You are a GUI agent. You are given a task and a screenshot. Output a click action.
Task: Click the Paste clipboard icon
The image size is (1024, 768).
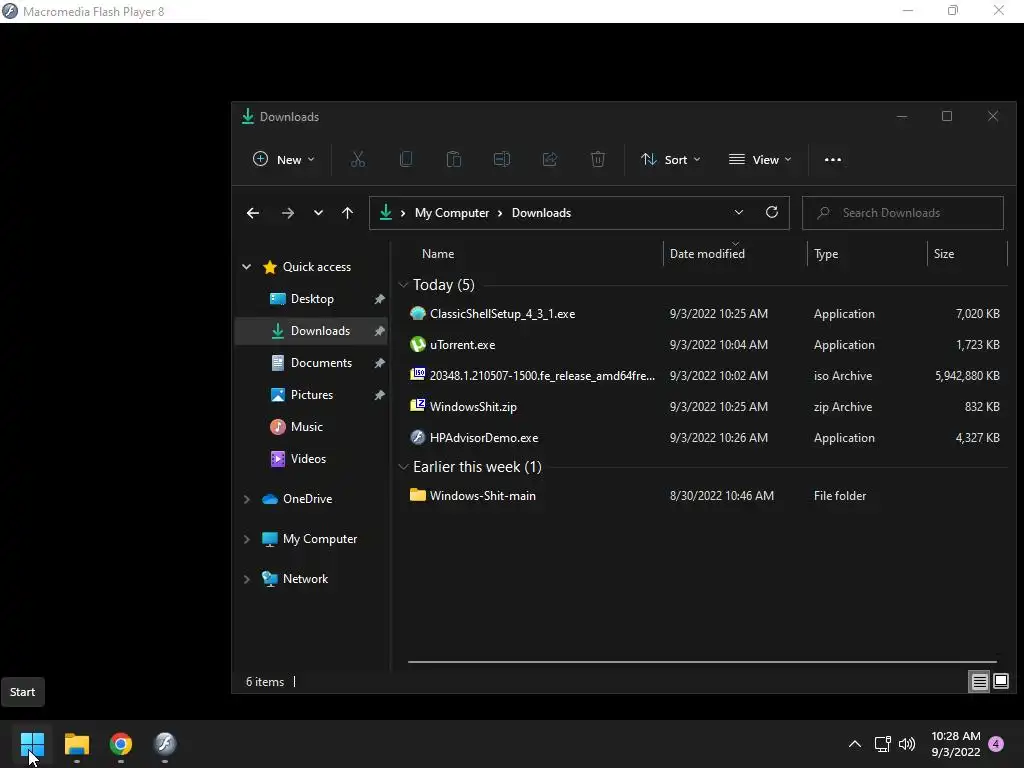click(x=453, y=159)
